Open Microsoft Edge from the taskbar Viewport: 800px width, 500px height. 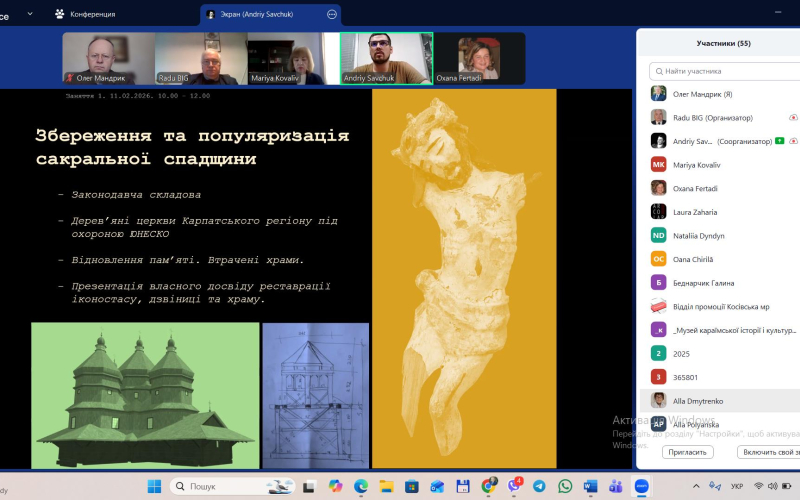coord(361,486)
